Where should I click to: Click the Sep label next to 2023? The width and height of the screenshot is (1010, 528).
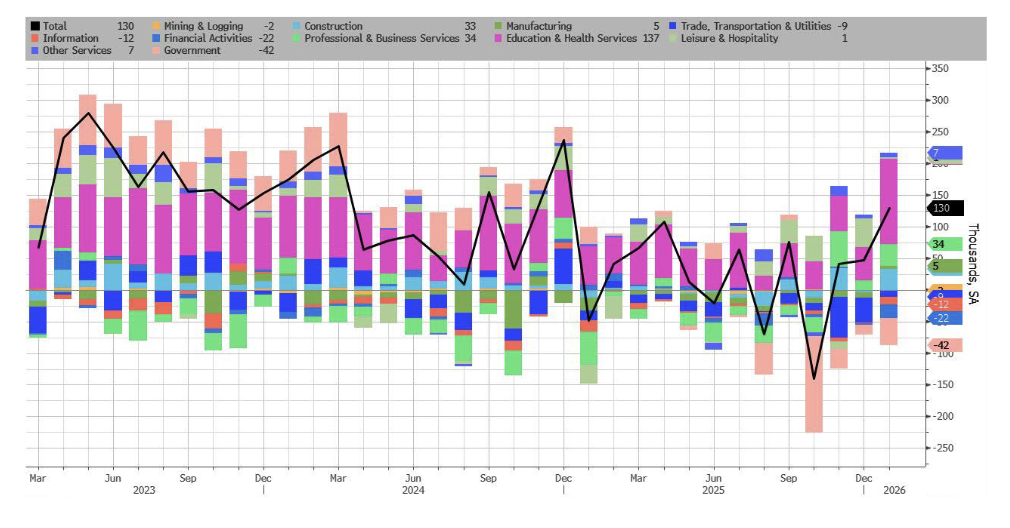[188, 478]
